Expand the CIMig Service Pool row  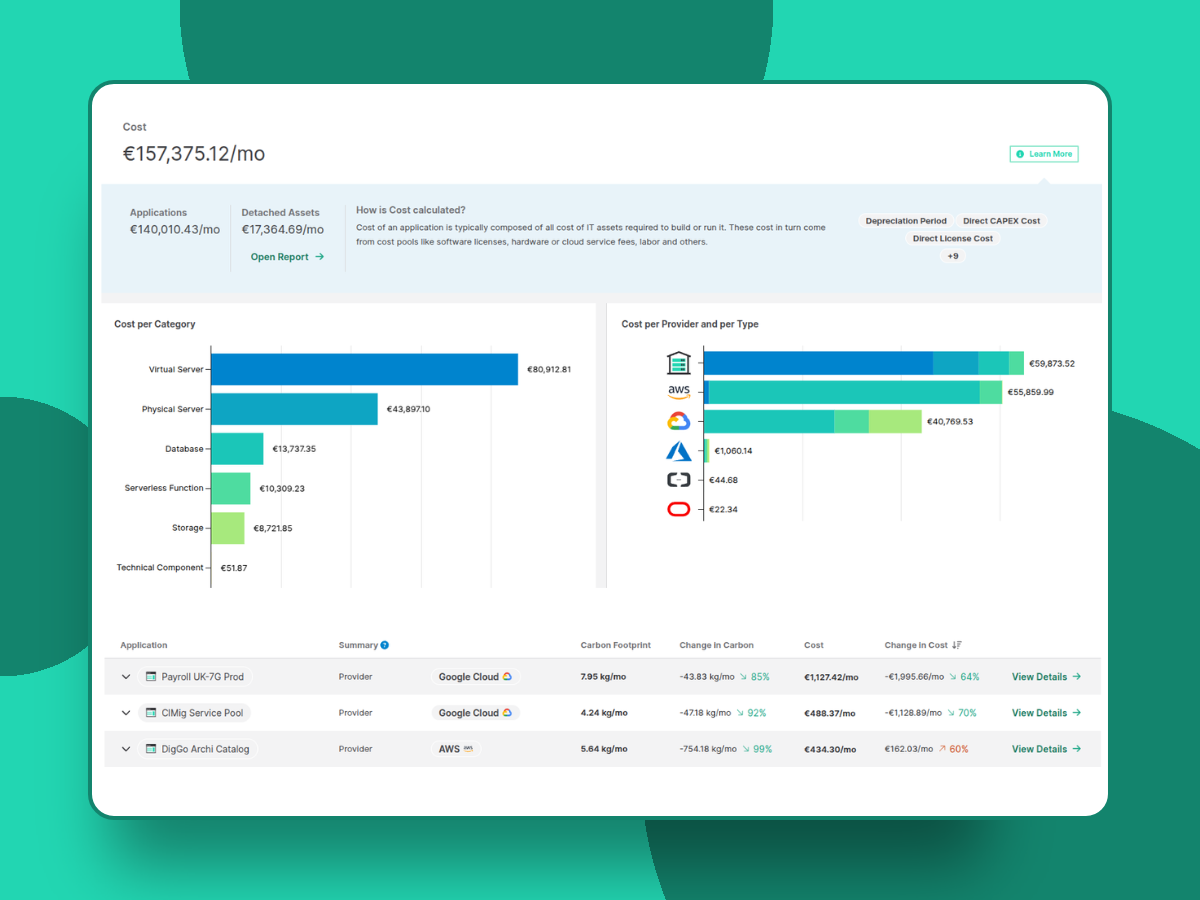click(126, 713)
